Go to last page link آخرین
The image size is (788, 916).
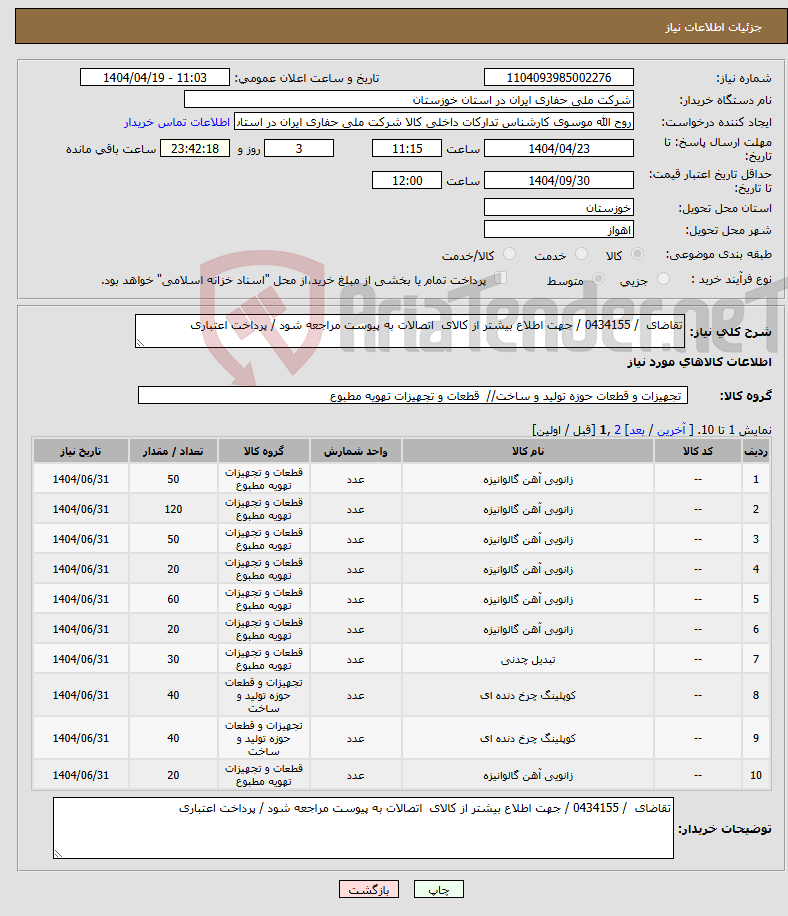[671, 431]
